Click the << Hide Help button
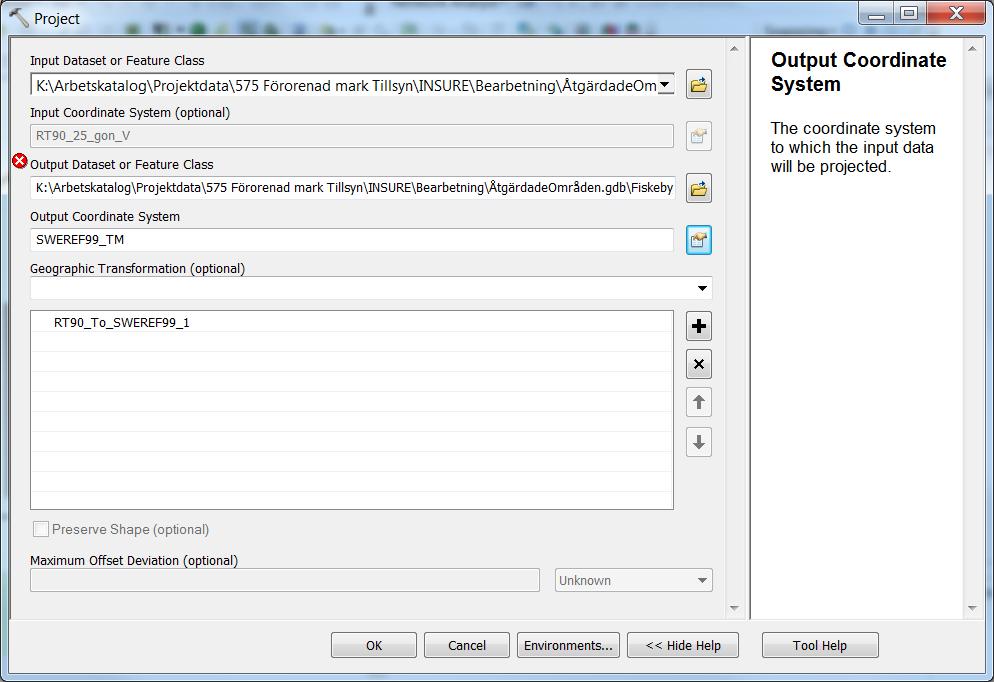This screenshot has width=994, height=682. [683, 645]
